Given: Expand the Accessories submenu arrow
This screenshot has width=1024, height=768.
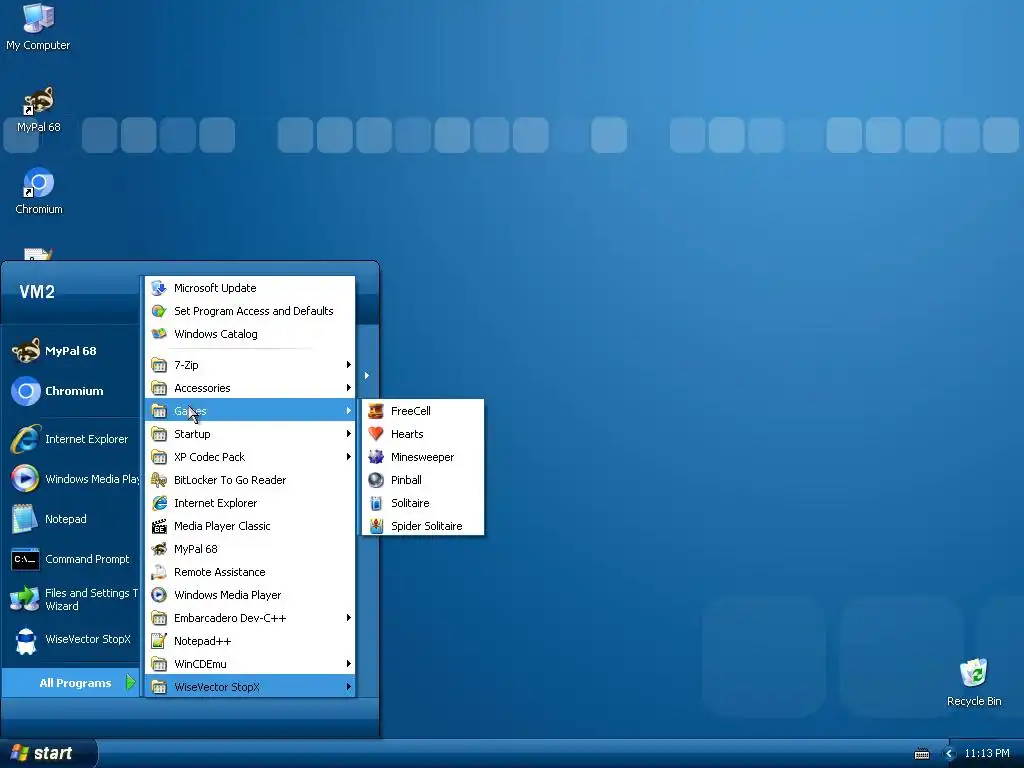Looking at the screenshot, I should (x=349, y=388).
